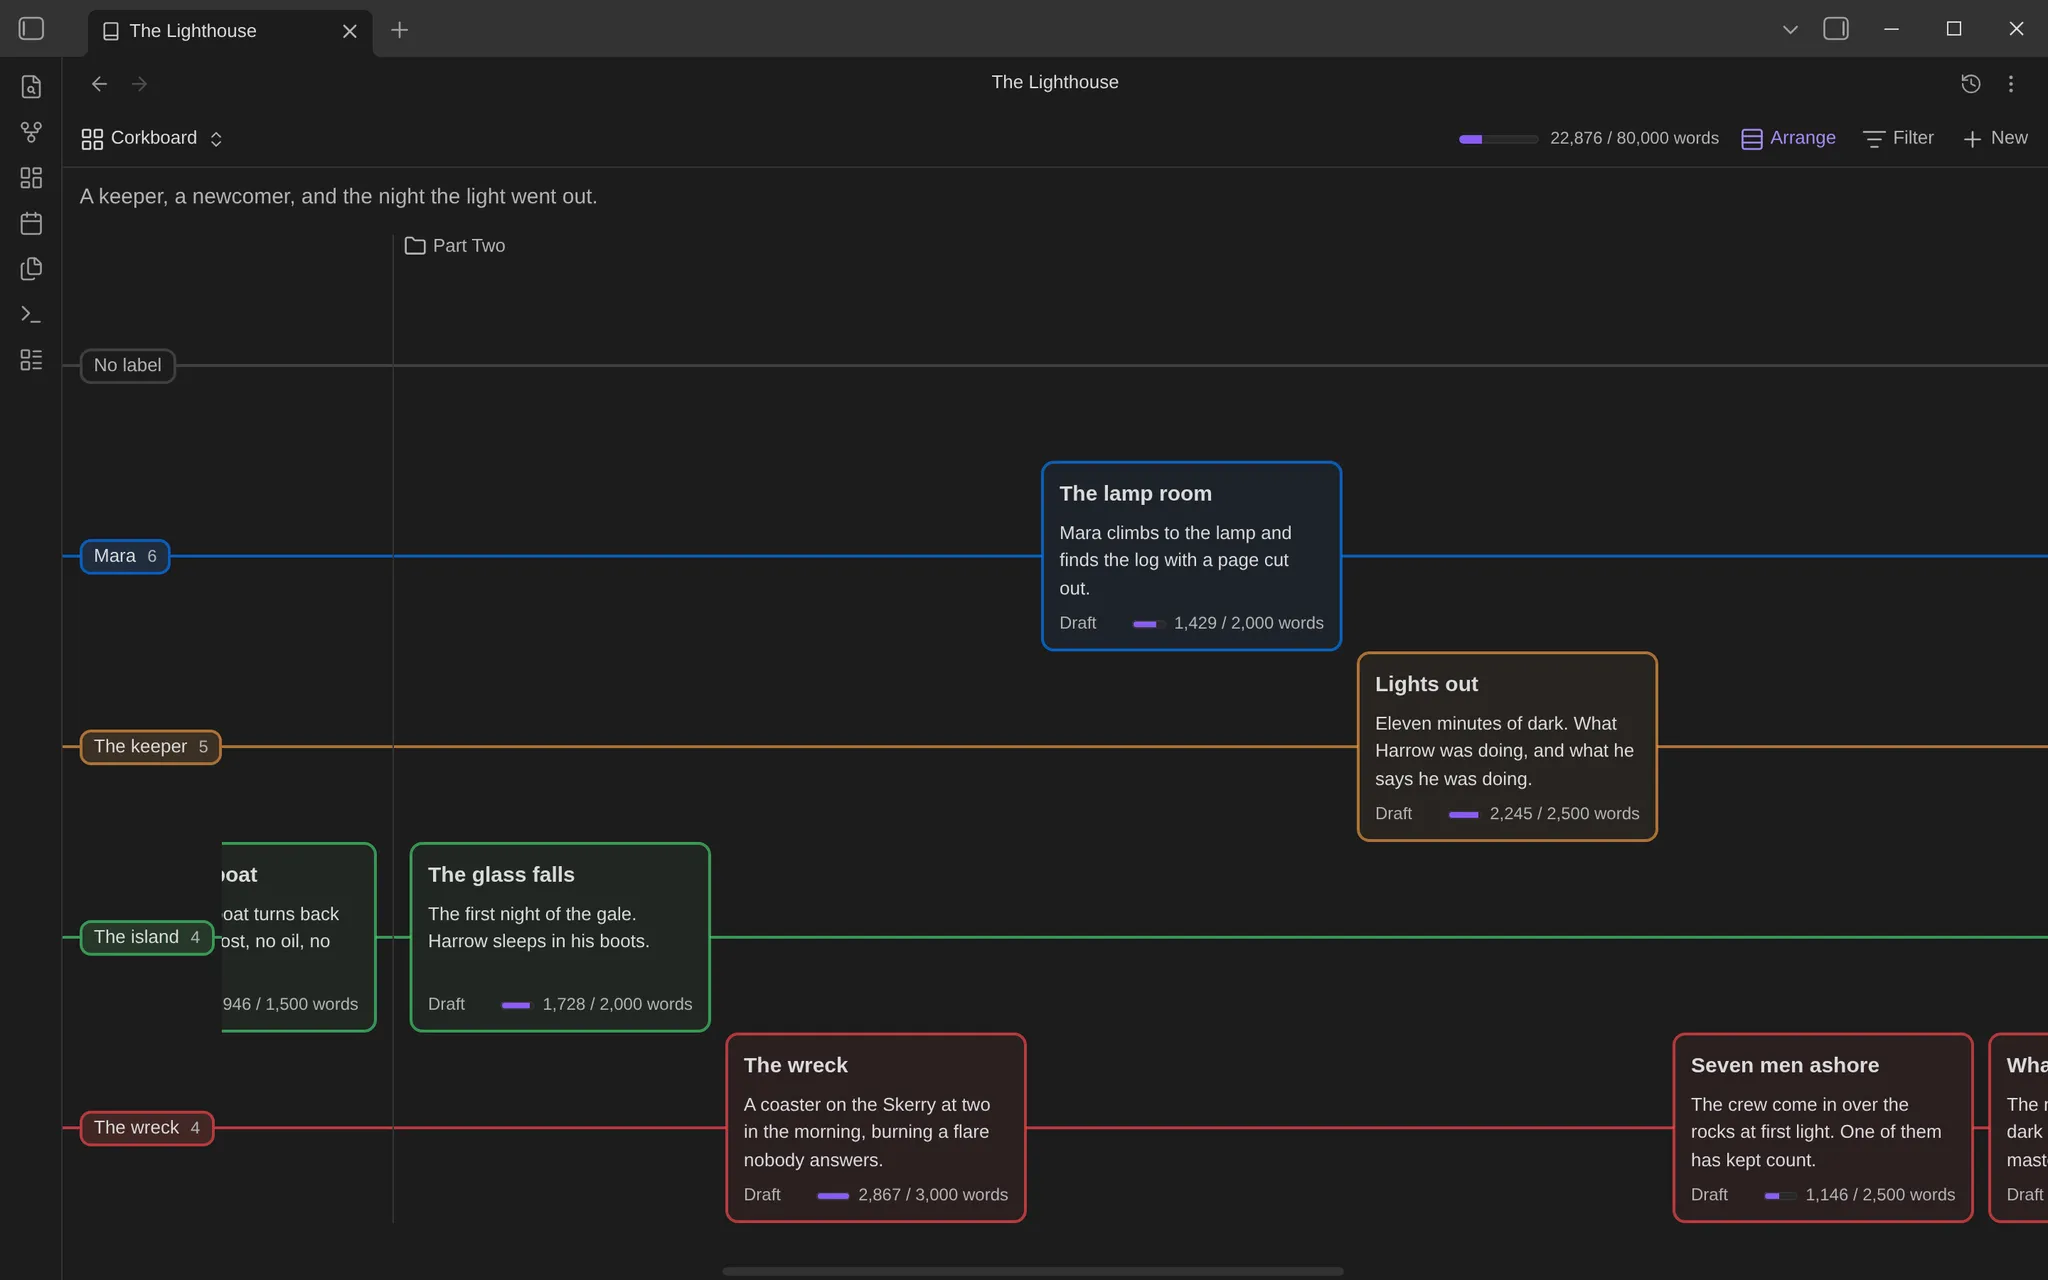
Task: Open the canvas grid icon in sidebar
Action: click(31, 178)
